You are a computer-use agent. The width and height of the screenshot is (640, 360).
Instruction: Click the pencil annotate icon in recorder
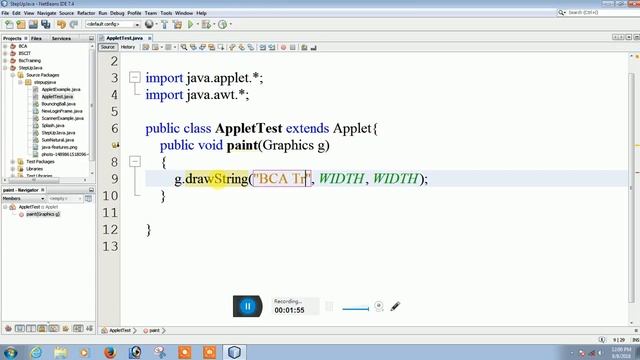395,306
